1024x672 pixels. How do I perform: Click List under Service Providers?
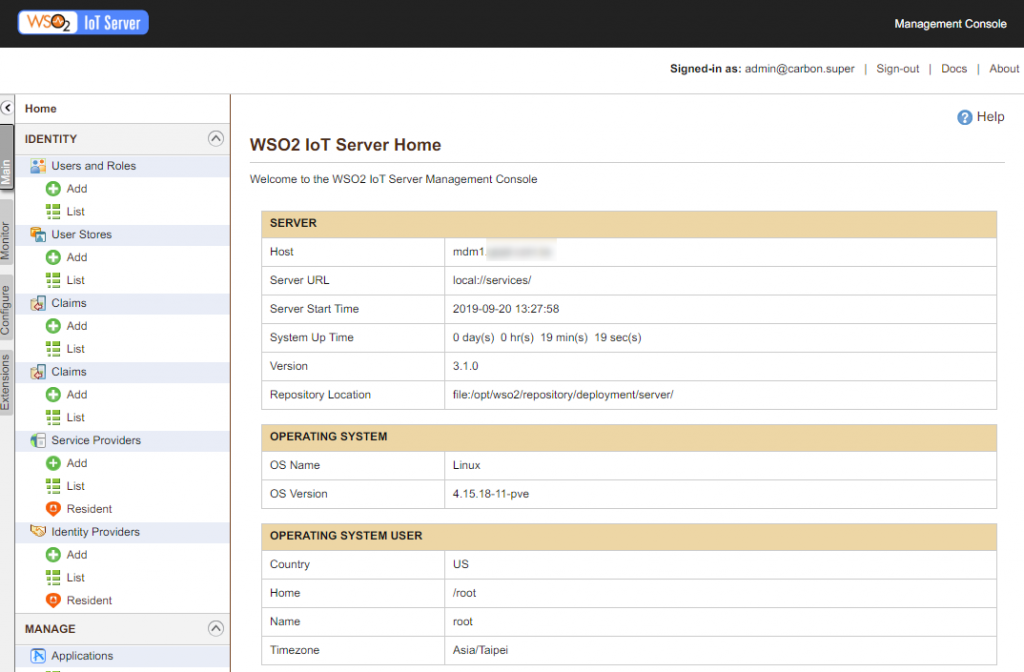[x=75, y=486]
